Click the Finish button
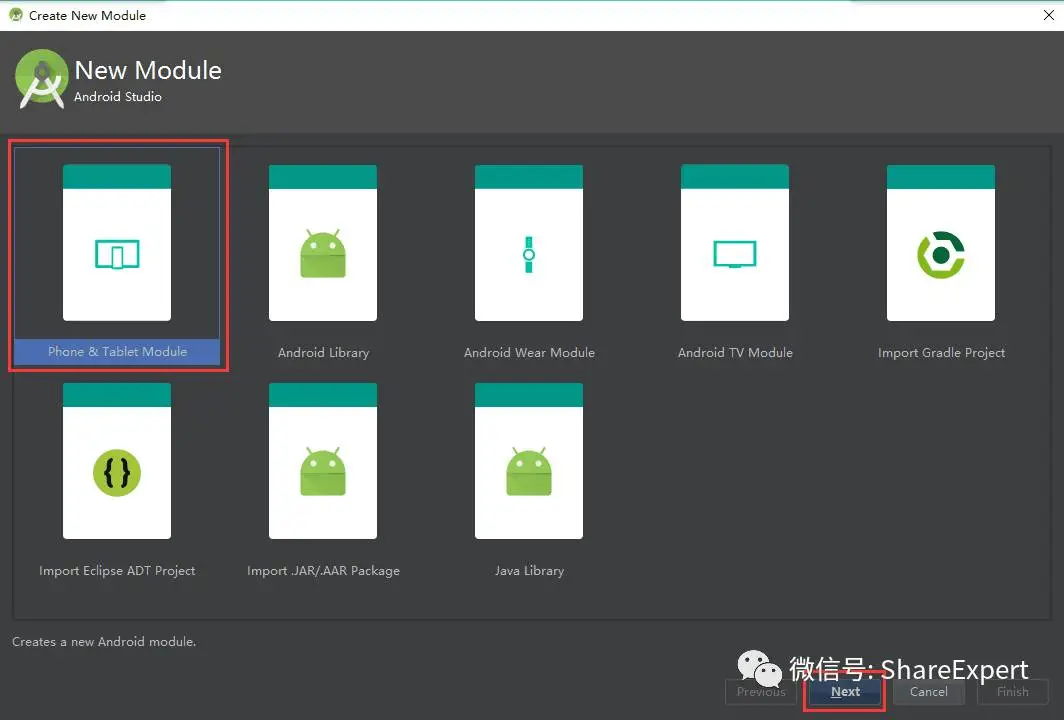The image size is (1064, 720). (x=1012, y=691)
